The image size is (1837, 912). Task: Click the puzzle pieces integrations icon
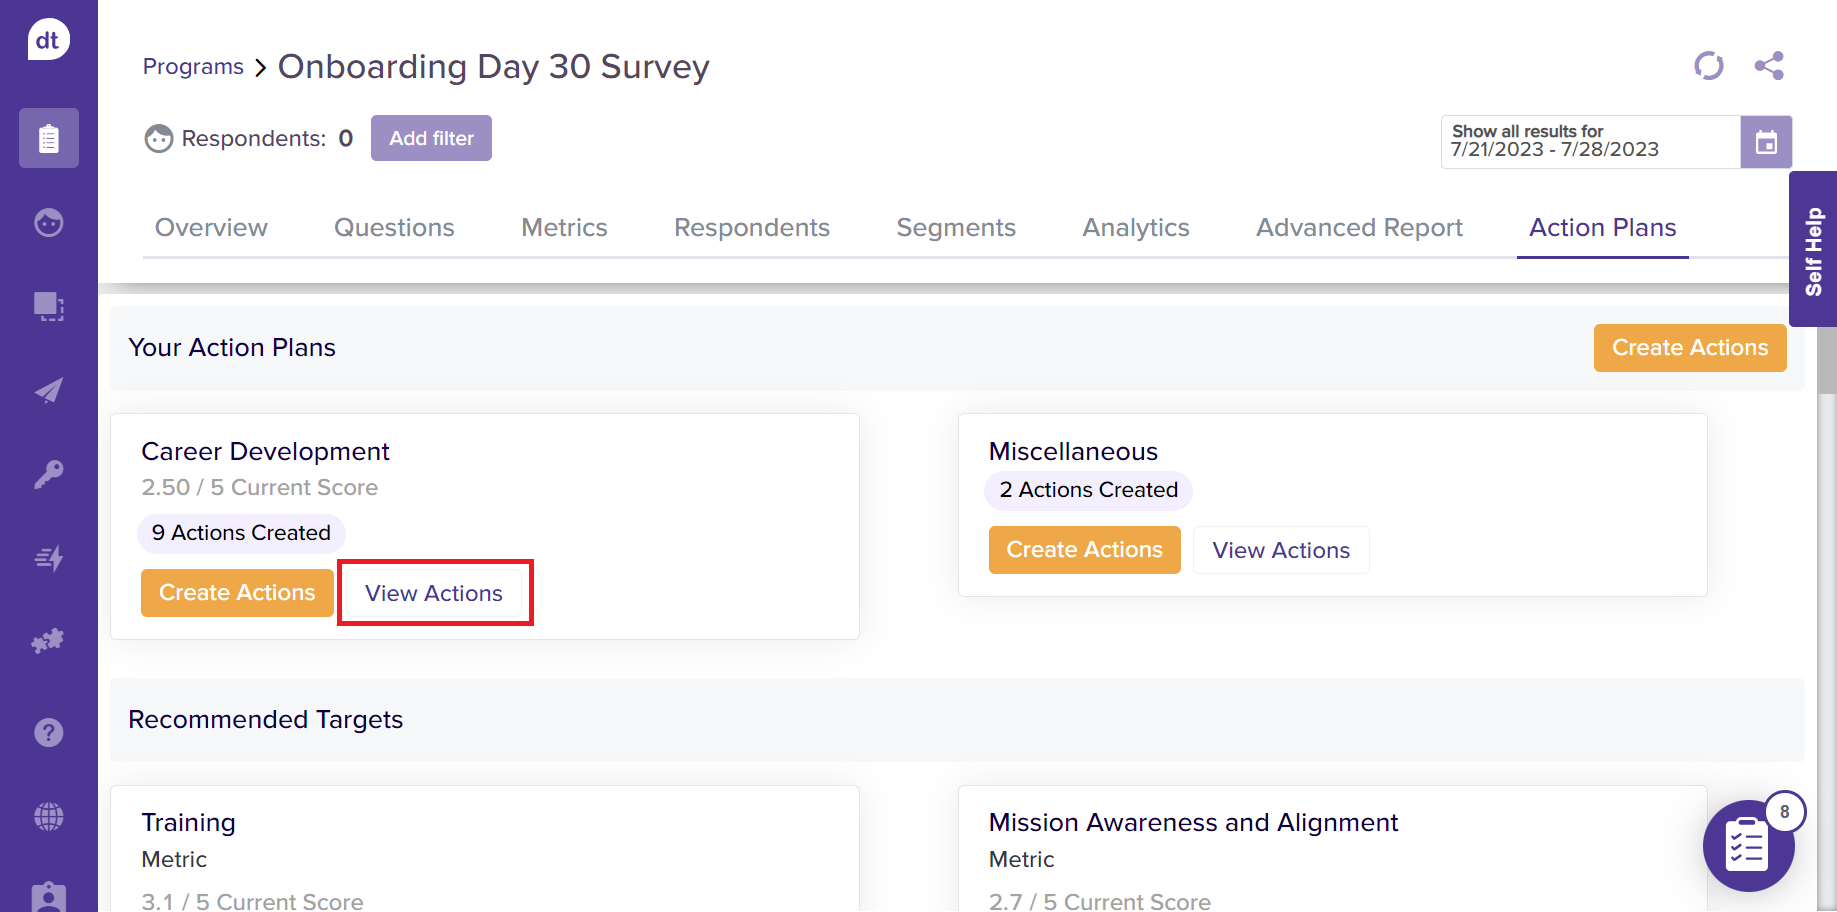pos(49,640)
